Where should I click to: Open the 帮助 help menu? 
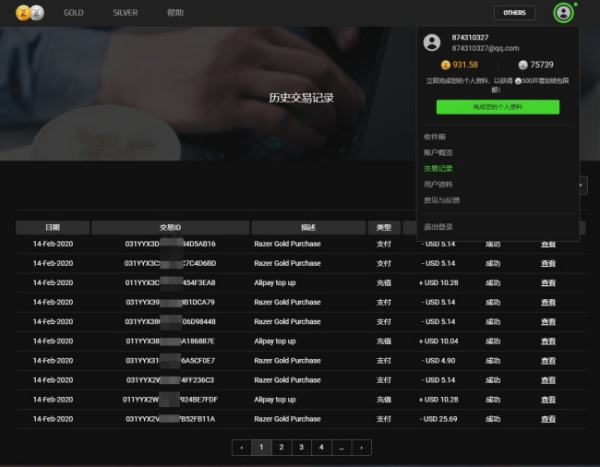(x=175, y=13)
